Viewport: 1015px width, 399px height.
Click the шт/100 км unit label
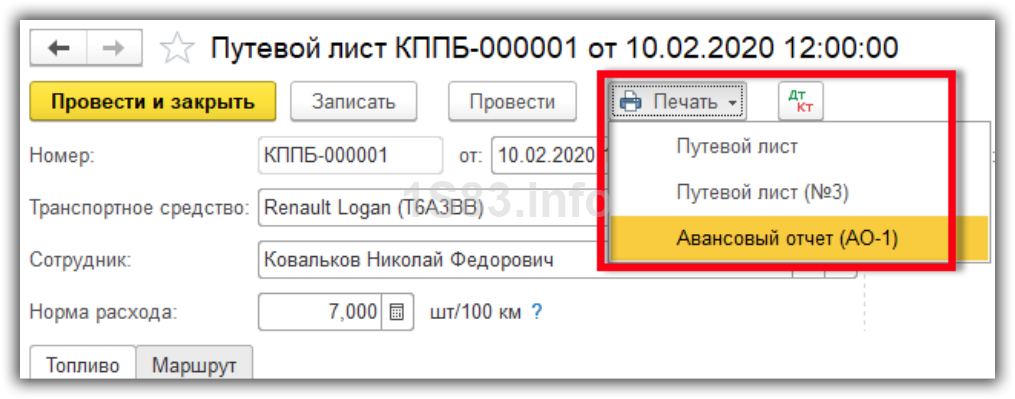pyautogui.click(x=475, y=313)
